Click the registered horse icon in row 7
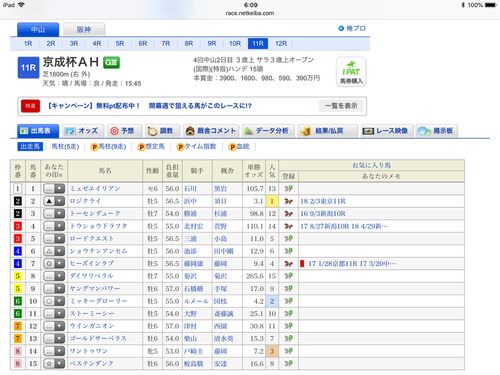The height and width of the screenshot is (375, 500). [x=288, y=264]
